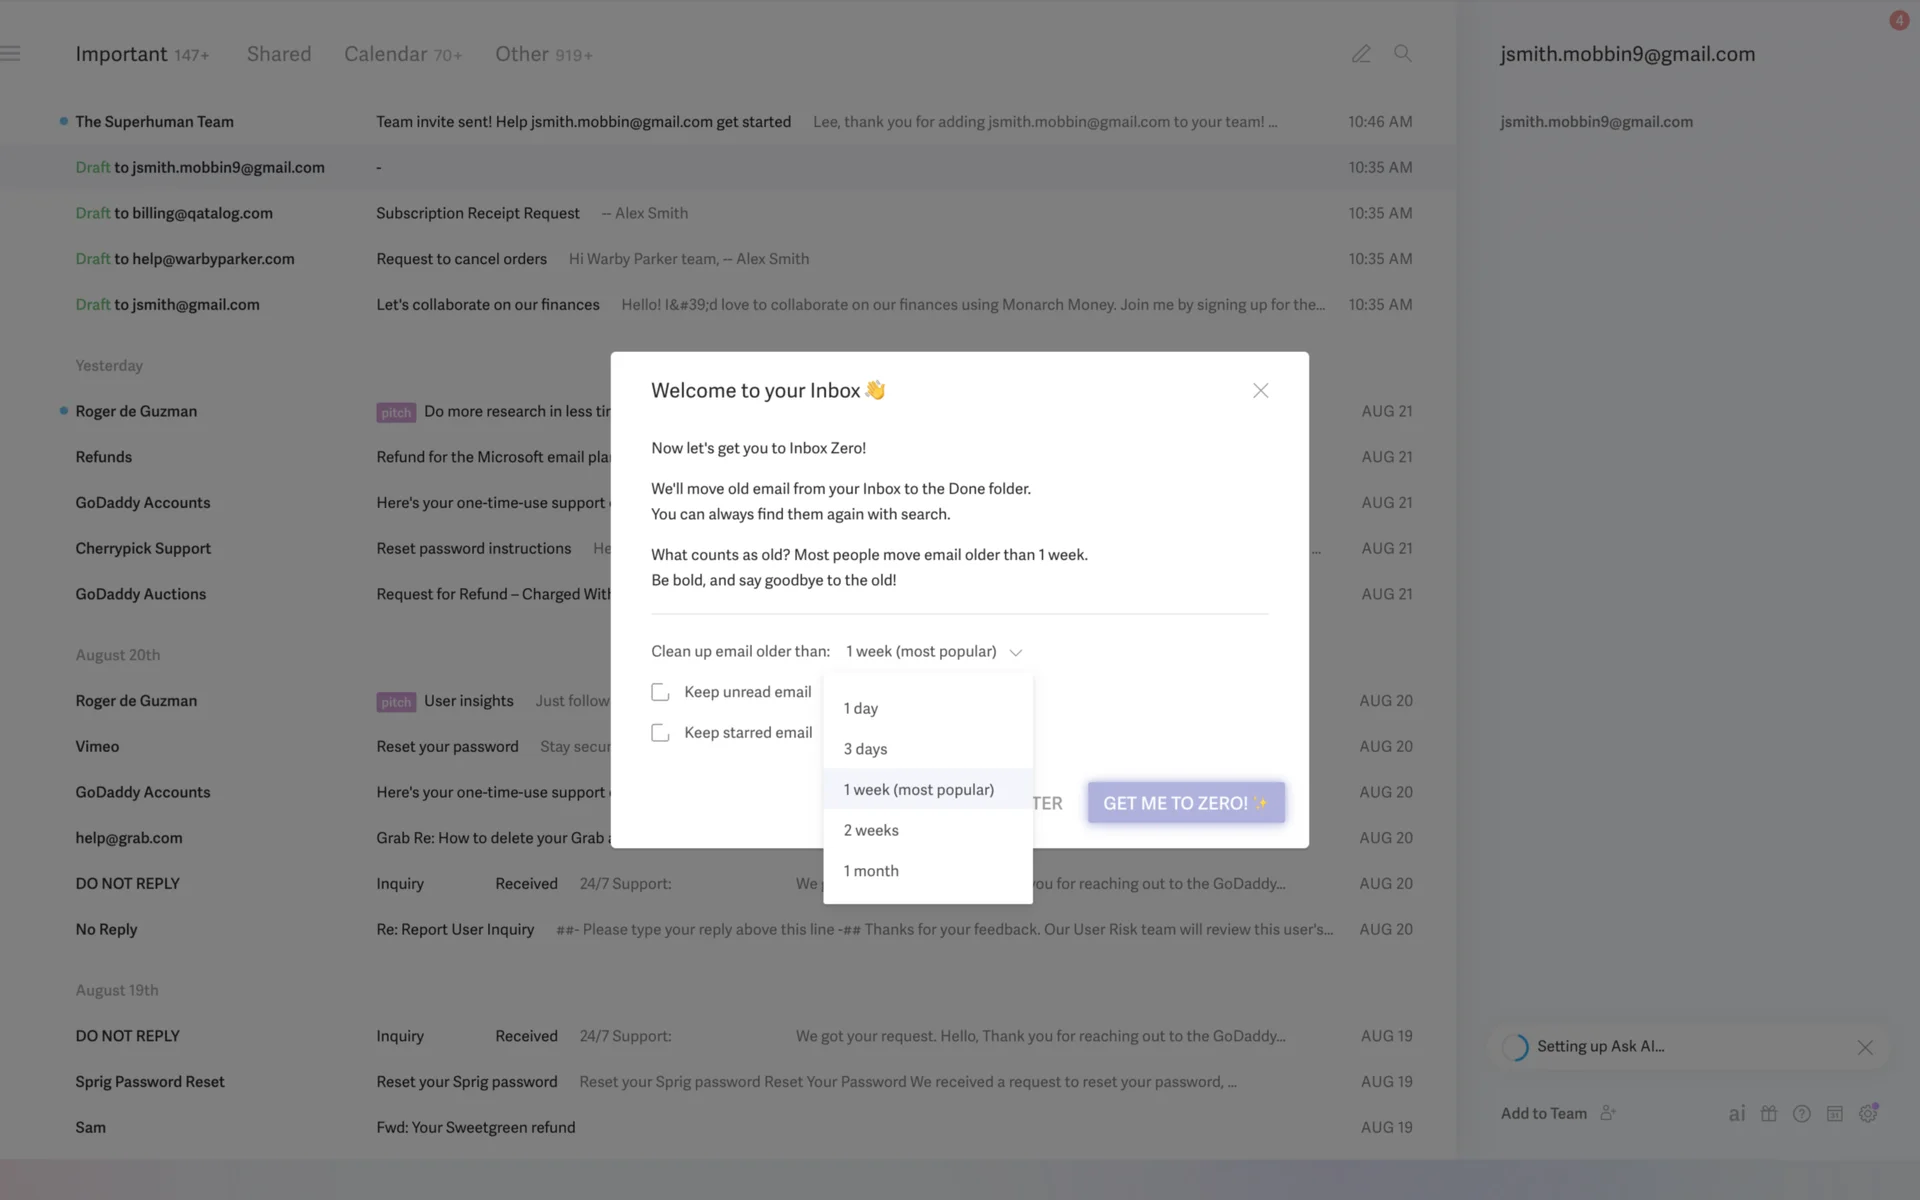Open the gift referral icon
This screenshot has height=1200, width=1920.
(x=1769, y=1114)
